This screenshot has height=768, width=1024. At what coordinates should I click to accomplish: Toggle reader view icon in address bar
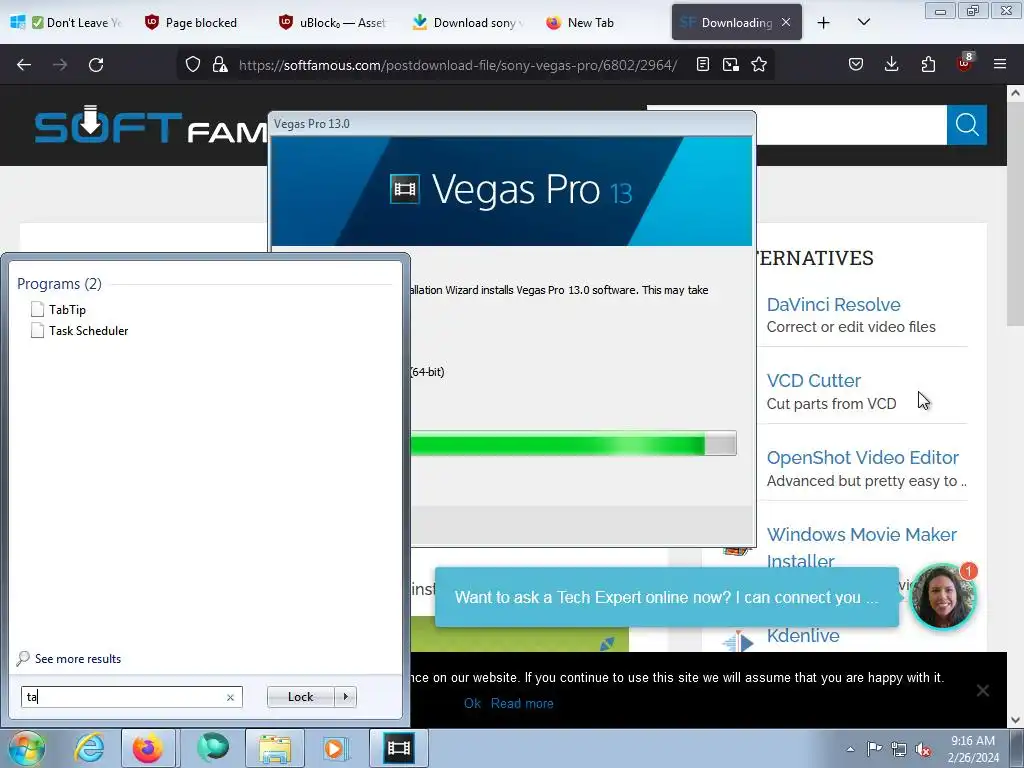[703, 64]
